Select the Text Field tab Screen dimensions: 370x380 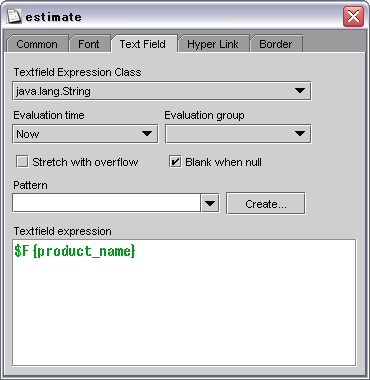pyautogui.click(x=143, y=44)
